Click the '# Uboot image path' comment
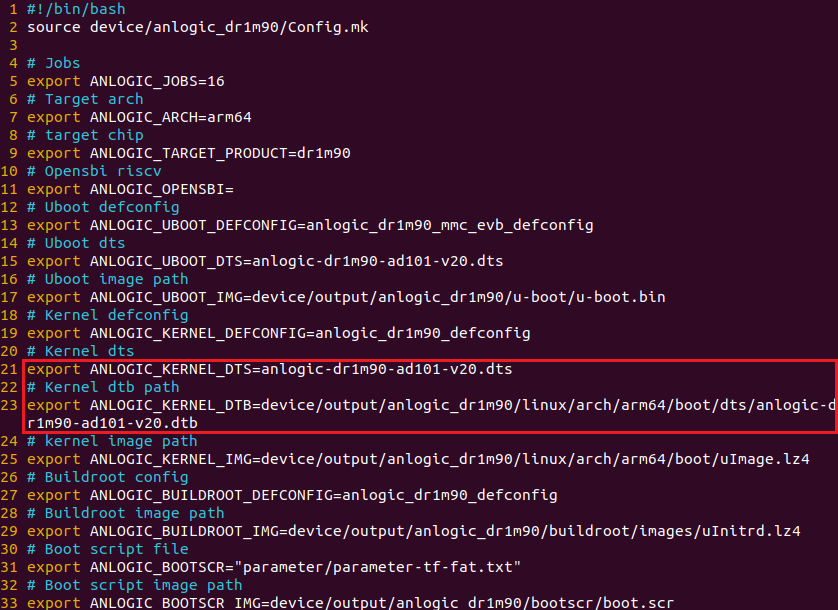The image size is (838, 610). click(x=107, y=279)
